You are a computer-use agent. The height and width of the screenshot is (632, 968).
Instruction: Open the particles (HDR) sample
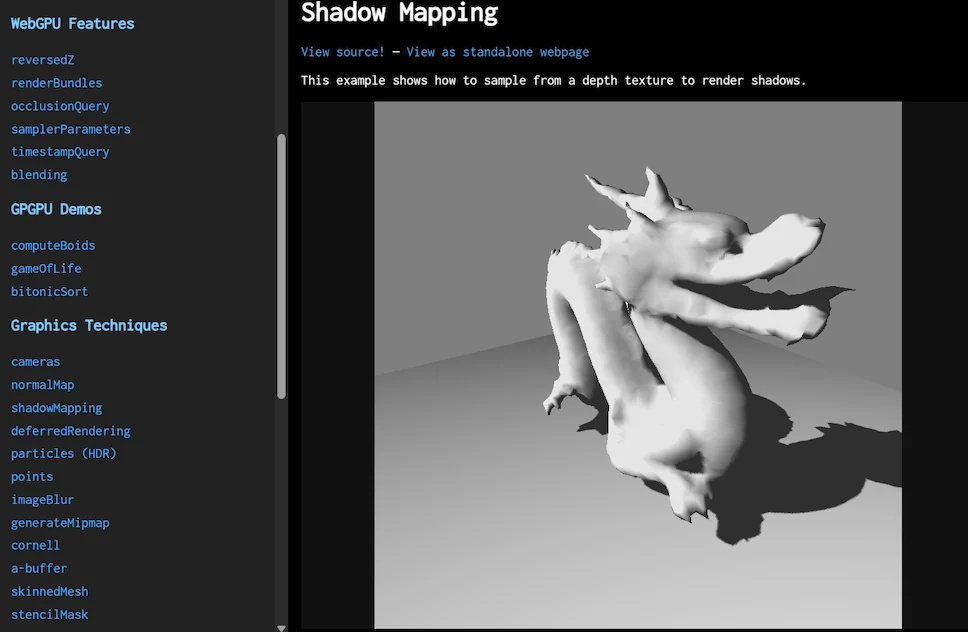[64, 454]
